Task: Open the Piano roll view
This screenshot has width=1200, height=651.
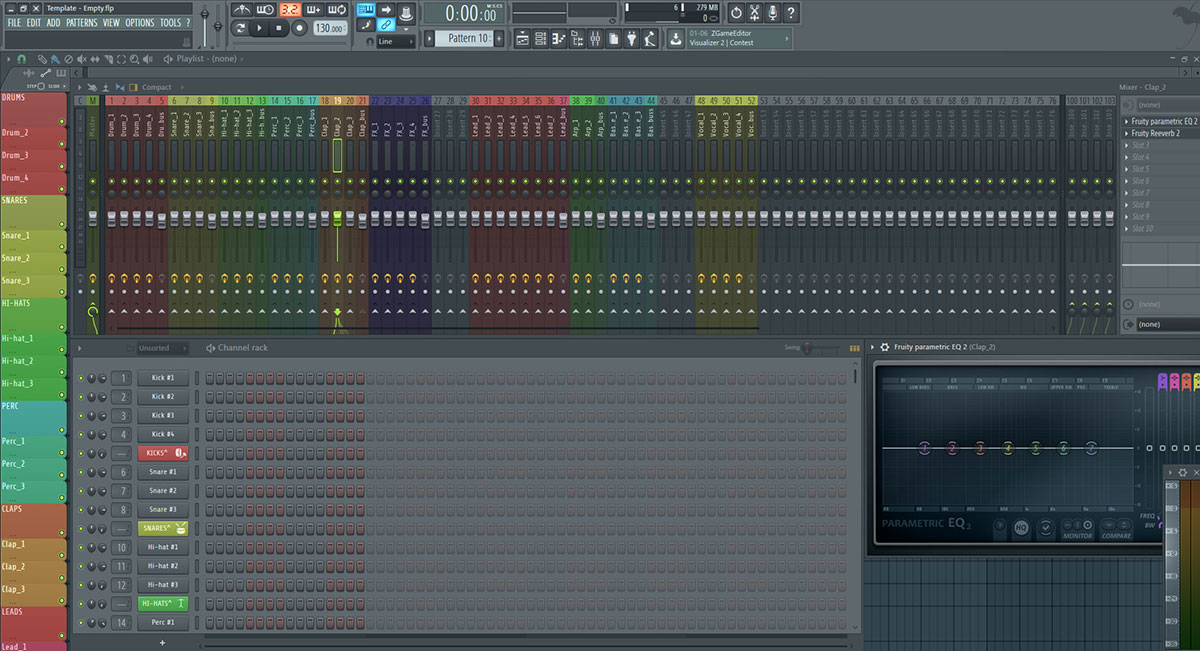Action: [x=558, y=39]
